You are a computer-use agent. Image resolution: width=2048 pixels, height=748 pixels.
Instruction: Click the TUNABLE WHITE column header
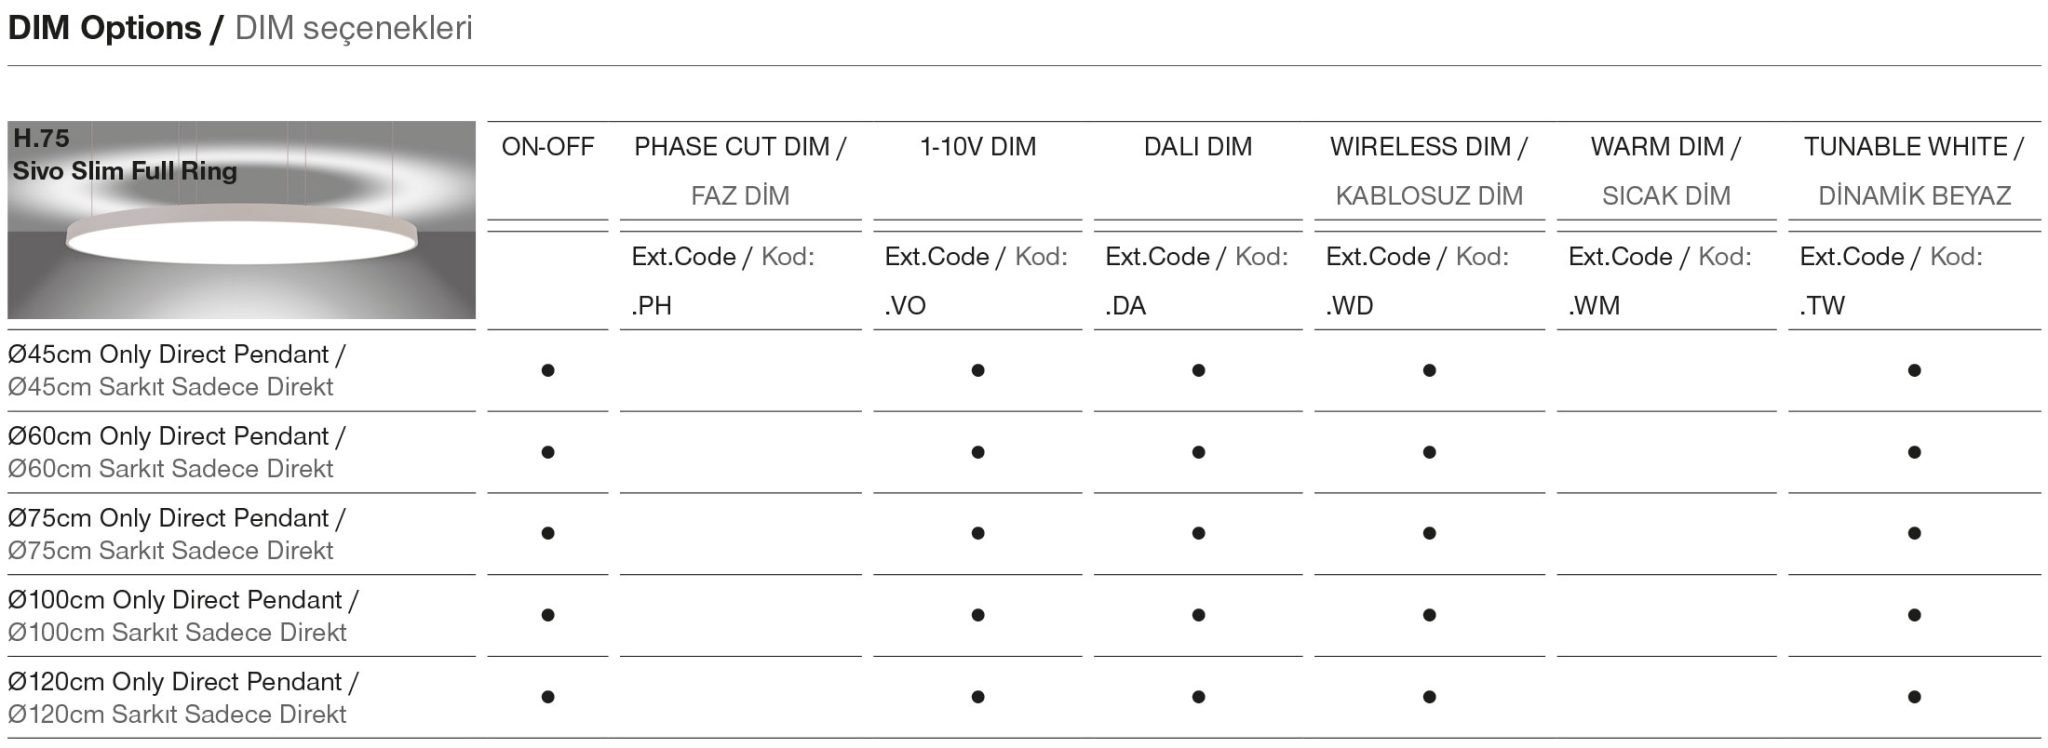pyautogui.click(x=1913, y=147)
